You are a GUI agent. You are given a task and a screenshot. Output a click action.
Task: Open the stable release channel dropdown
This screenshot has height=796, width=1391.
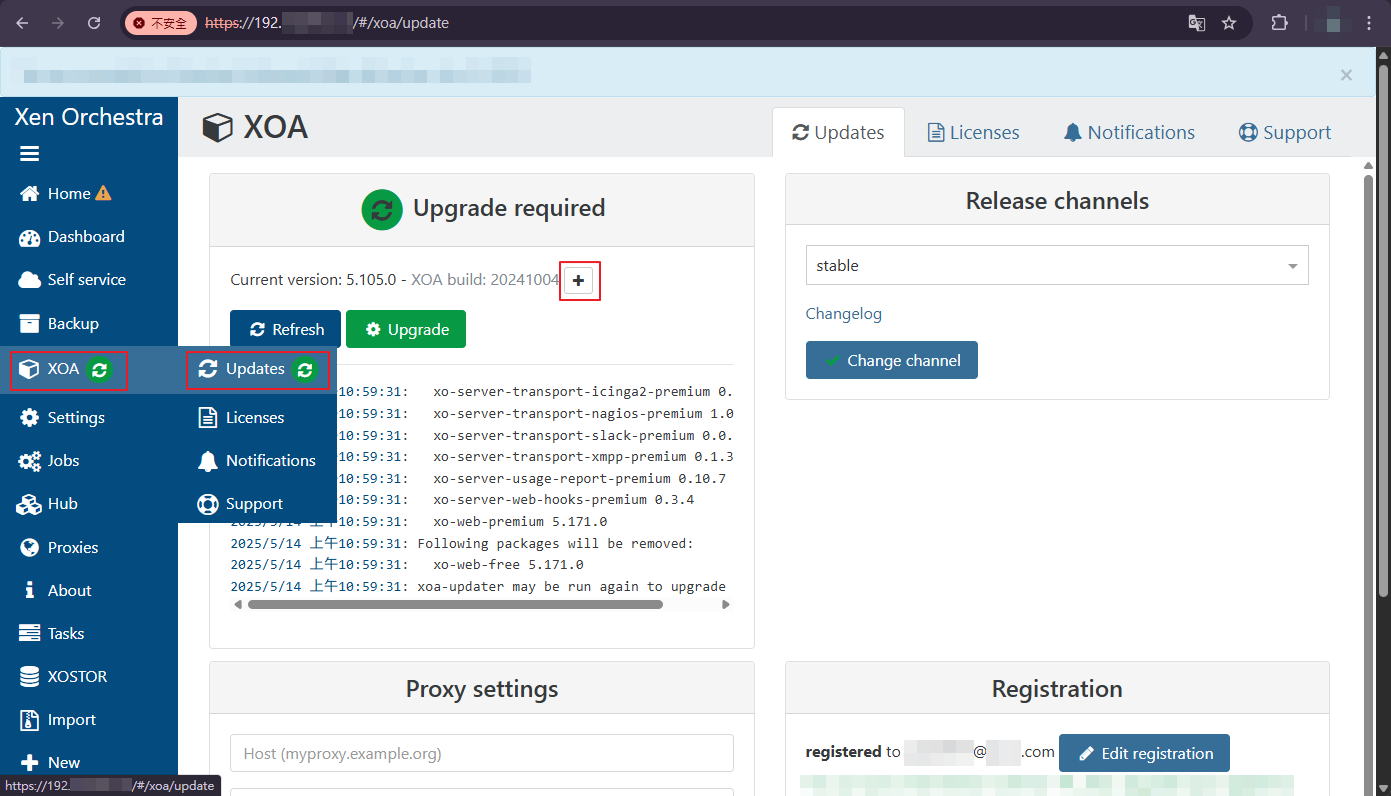[x=1057, y=266]
